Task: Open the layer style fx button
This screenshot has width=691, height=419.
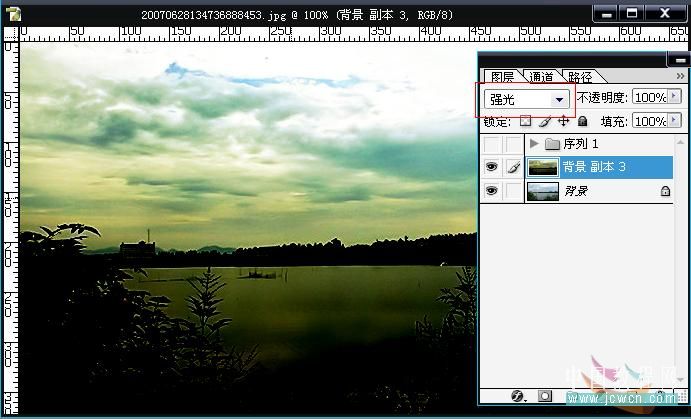Action: click(518, 396)
